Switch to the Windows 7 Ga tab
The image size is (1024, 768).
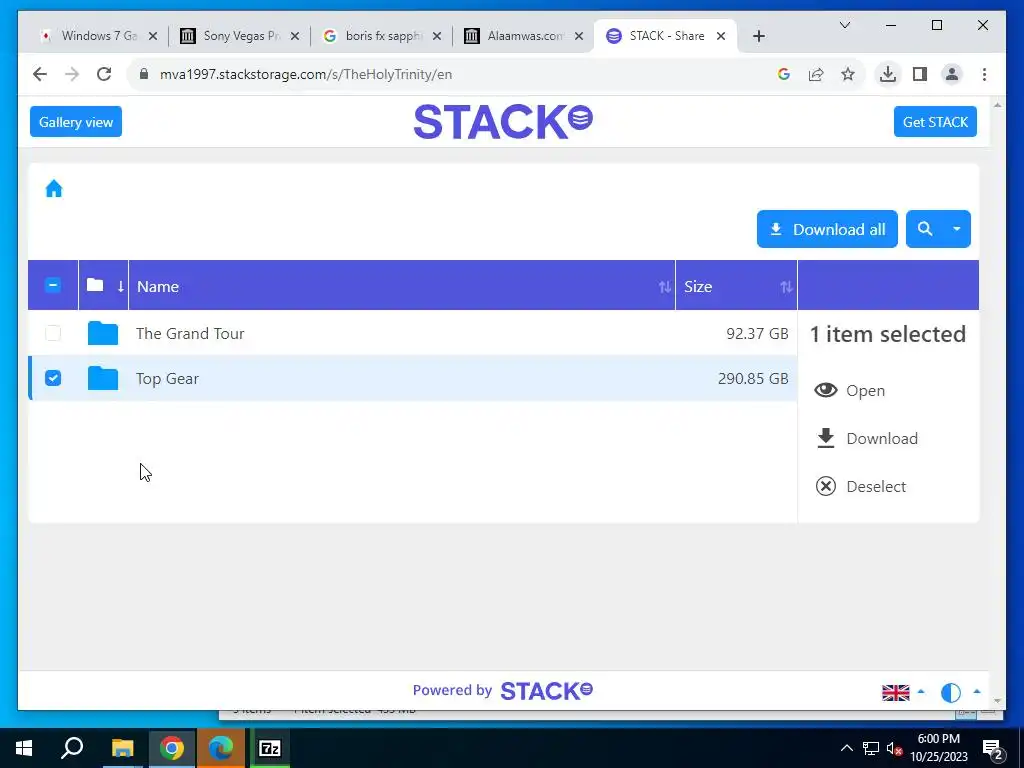click(x=98, y=36)
